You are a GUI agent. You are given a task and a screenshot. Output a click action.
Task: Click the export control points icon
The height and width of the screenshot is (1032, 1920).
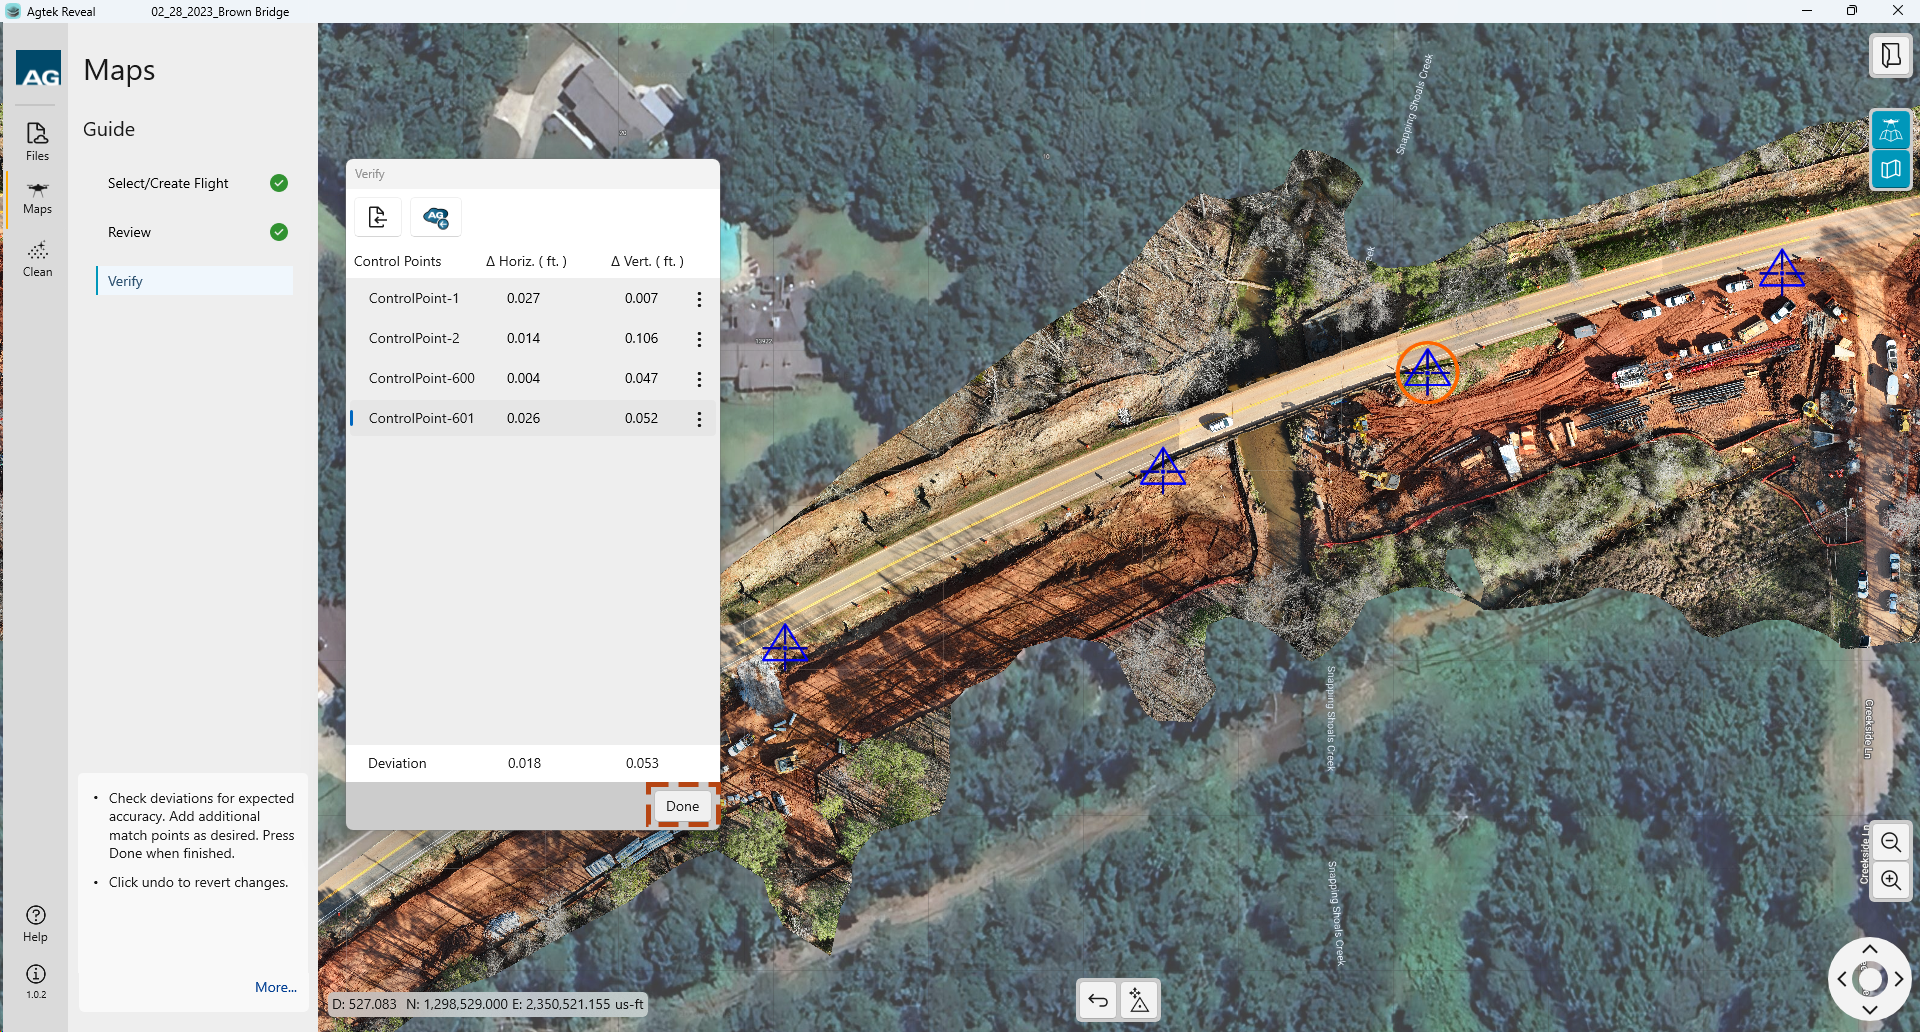(x=378, y=217)
